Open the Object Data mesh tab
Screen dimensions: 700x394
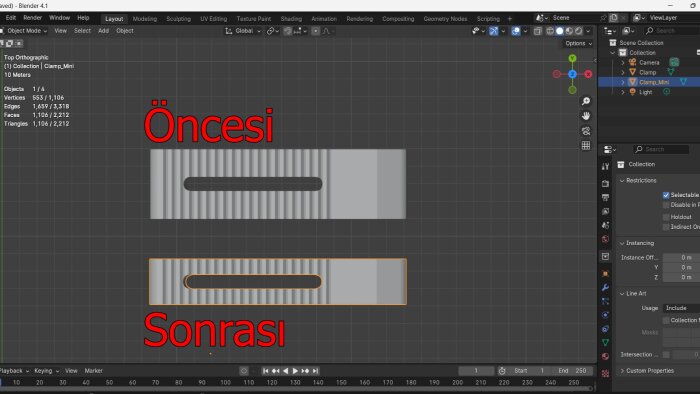coord(605,343)
